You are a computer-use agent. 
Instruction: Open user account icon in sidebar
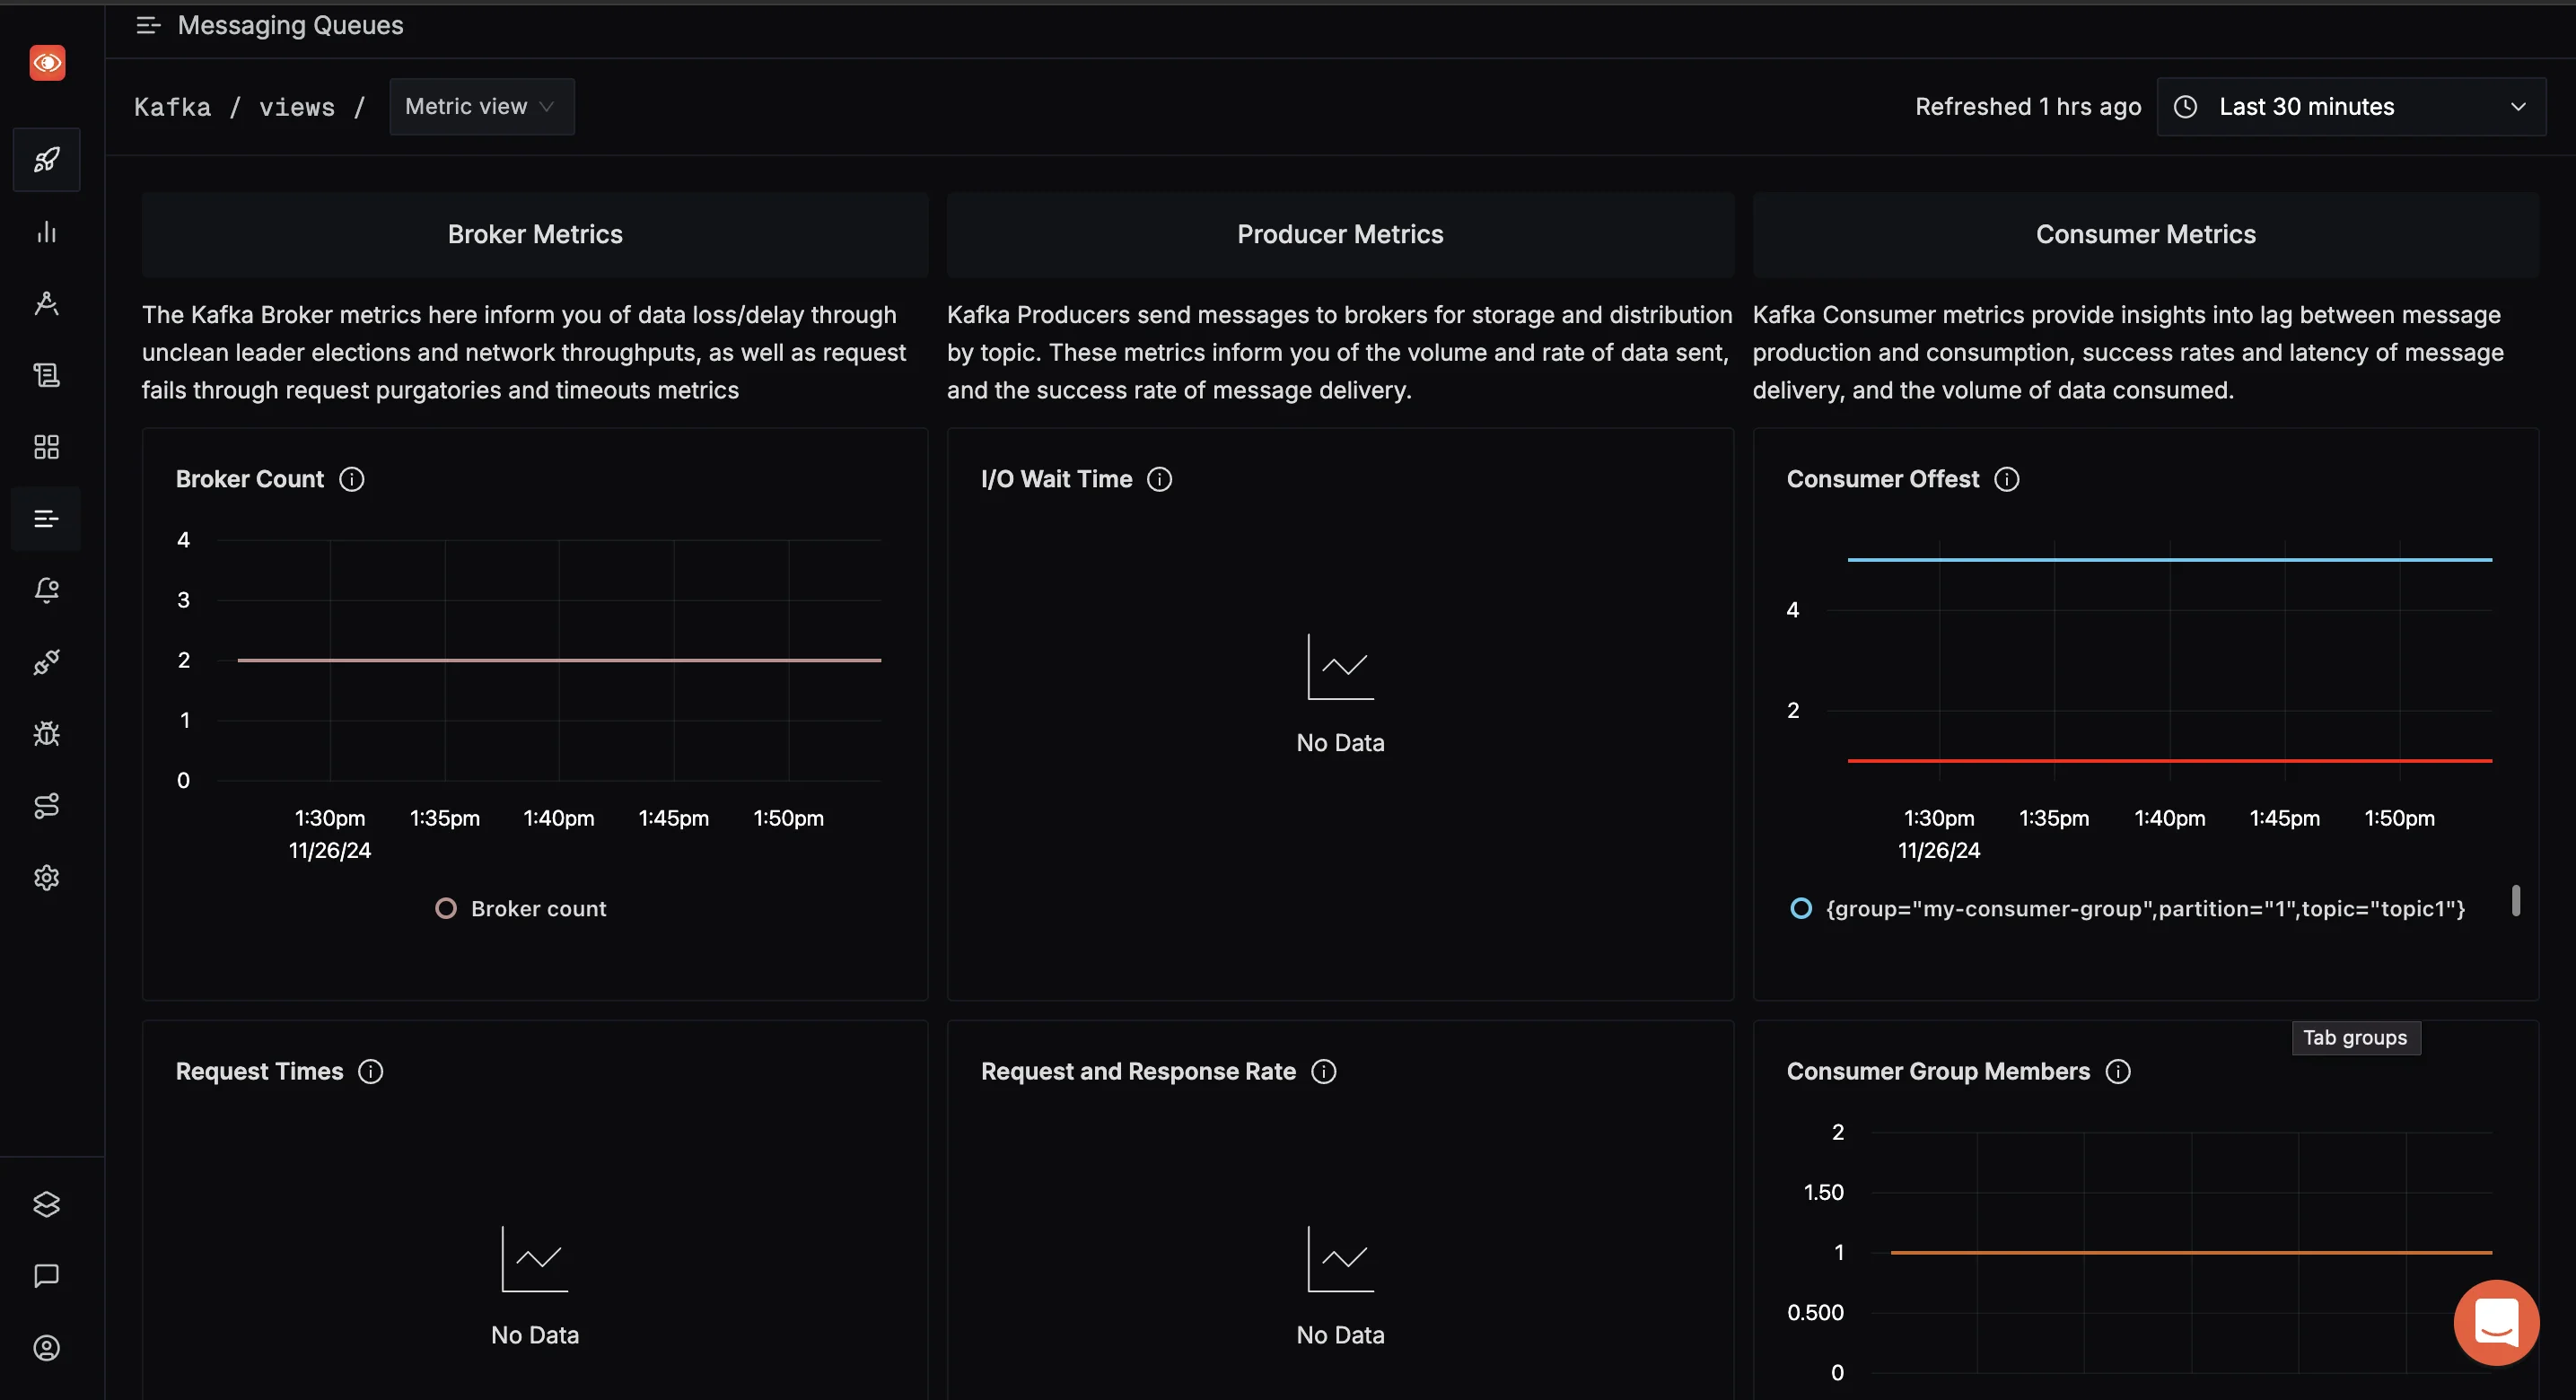(47, 1348)
